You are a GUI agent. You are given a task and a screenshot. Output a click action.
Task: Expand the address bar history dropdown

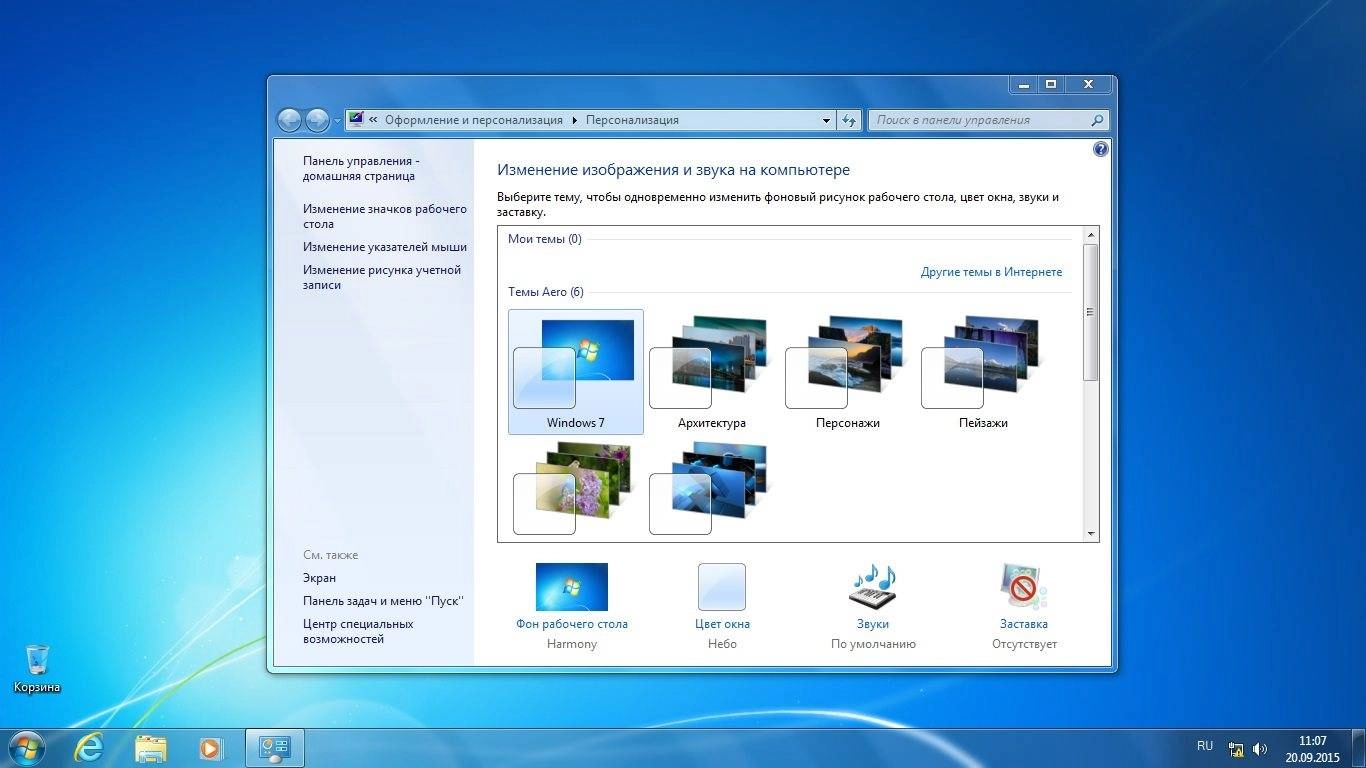(x=826, y=120)
